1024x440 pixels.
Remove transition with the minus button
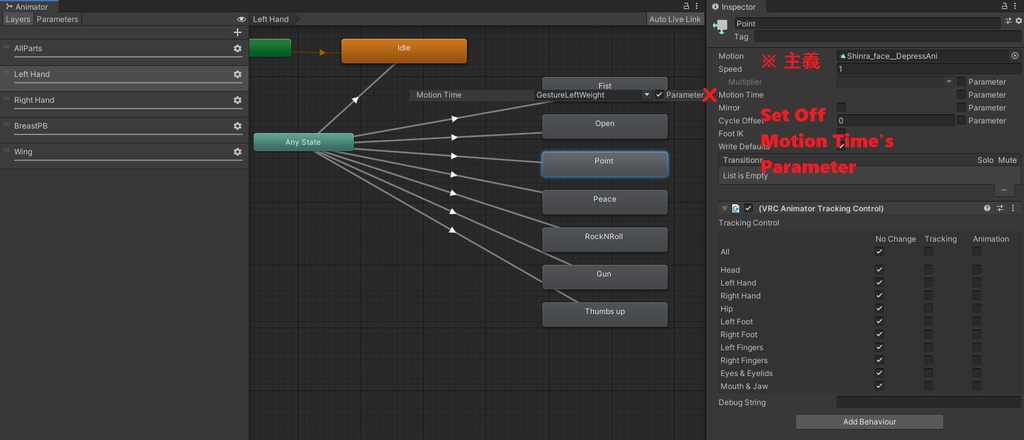click(x=1004, y=190)
